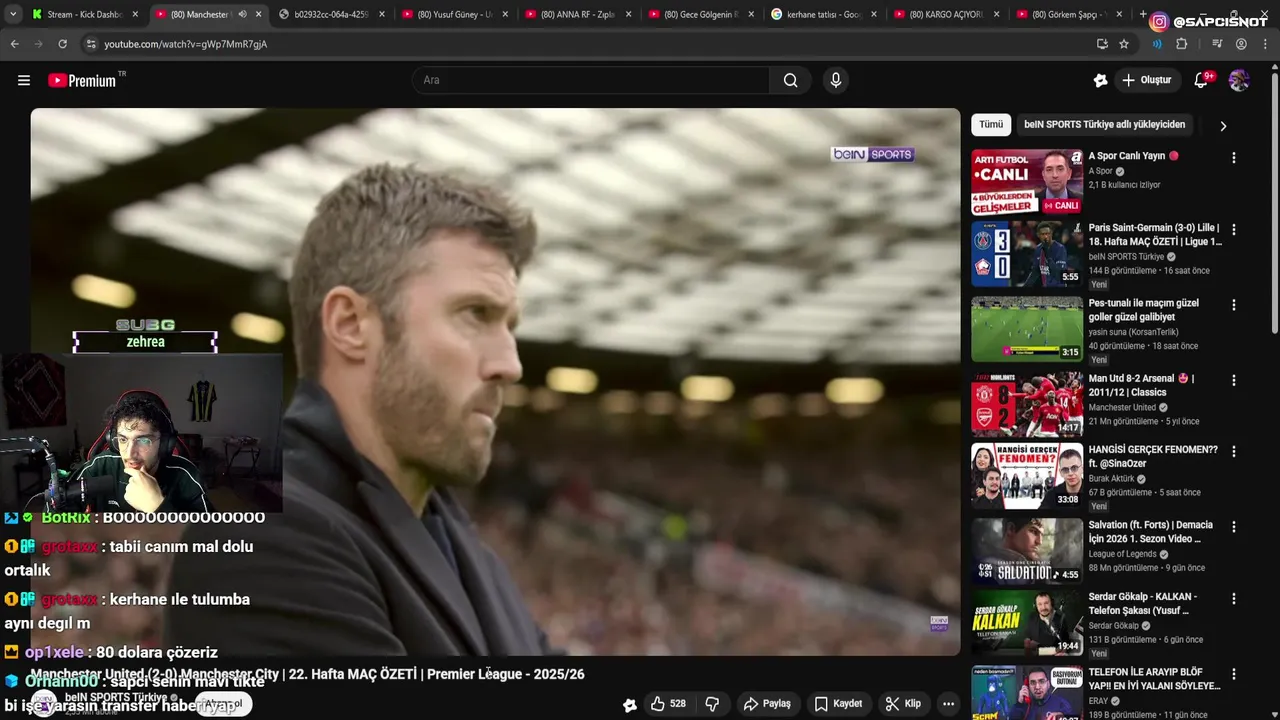
Task: Open HANGİSİ GERÇEK FENOMEN video title
Action: click(1153, 457)
